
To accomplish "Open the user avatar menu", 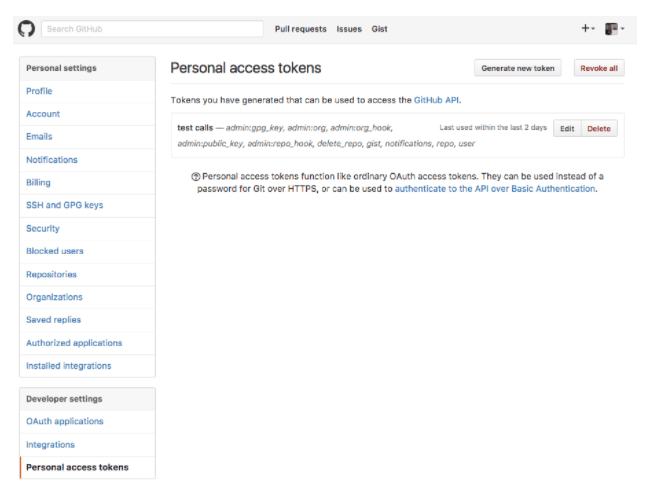I will click(615, 29).
